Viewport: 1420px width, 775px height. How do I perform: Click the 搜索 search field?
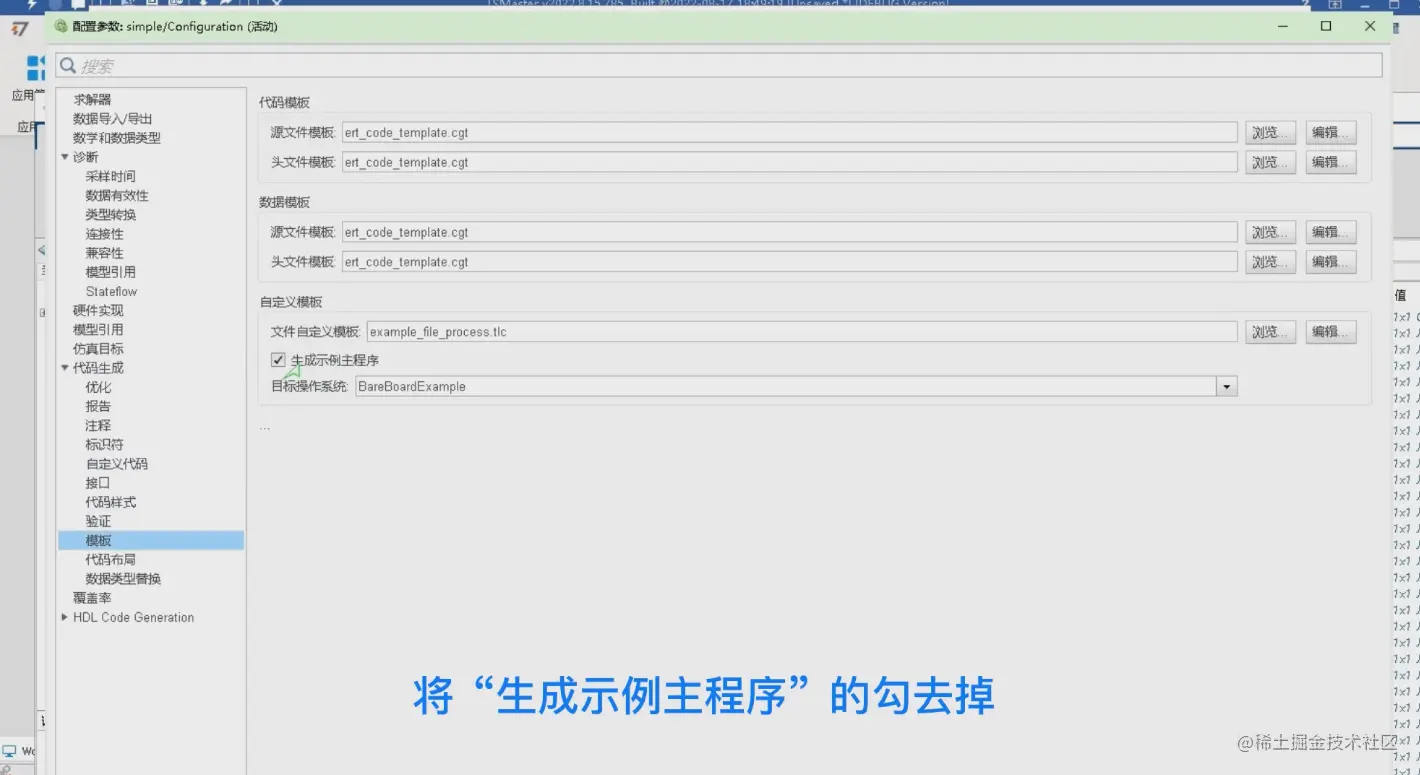click(x=719, y=66)
